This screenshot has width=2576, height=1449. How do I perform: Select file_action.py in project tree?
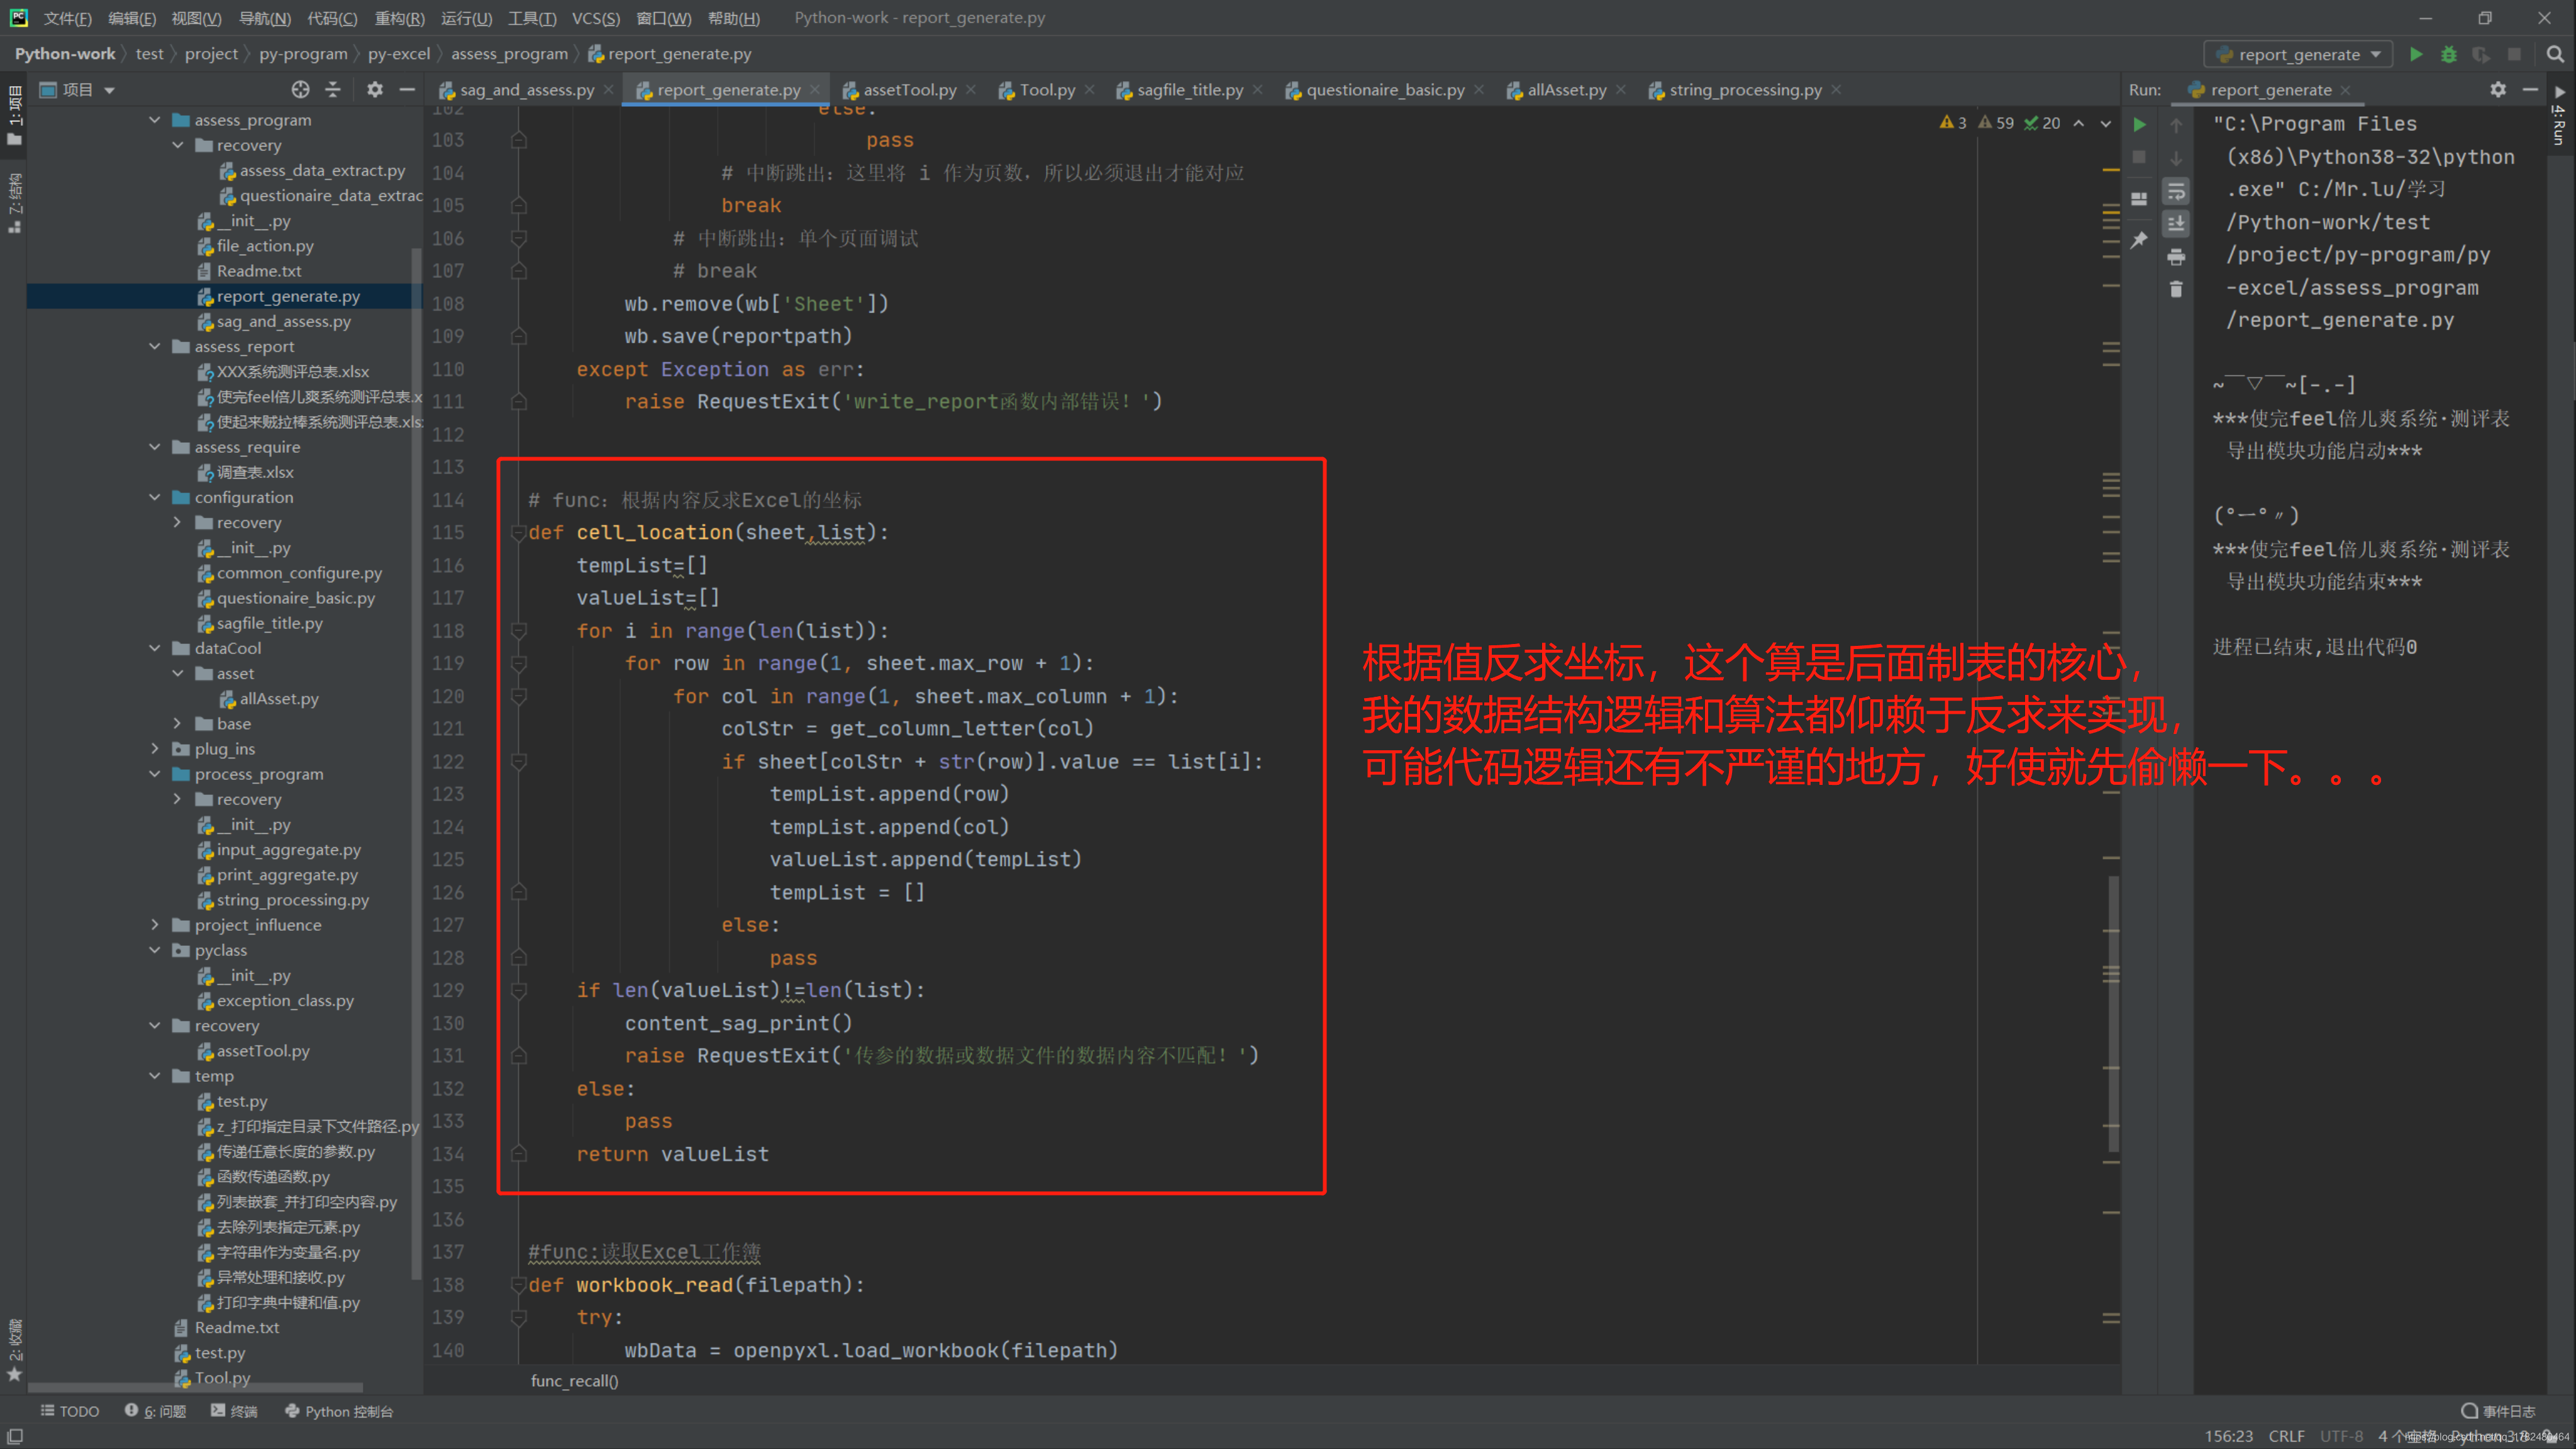coord(265,246)
